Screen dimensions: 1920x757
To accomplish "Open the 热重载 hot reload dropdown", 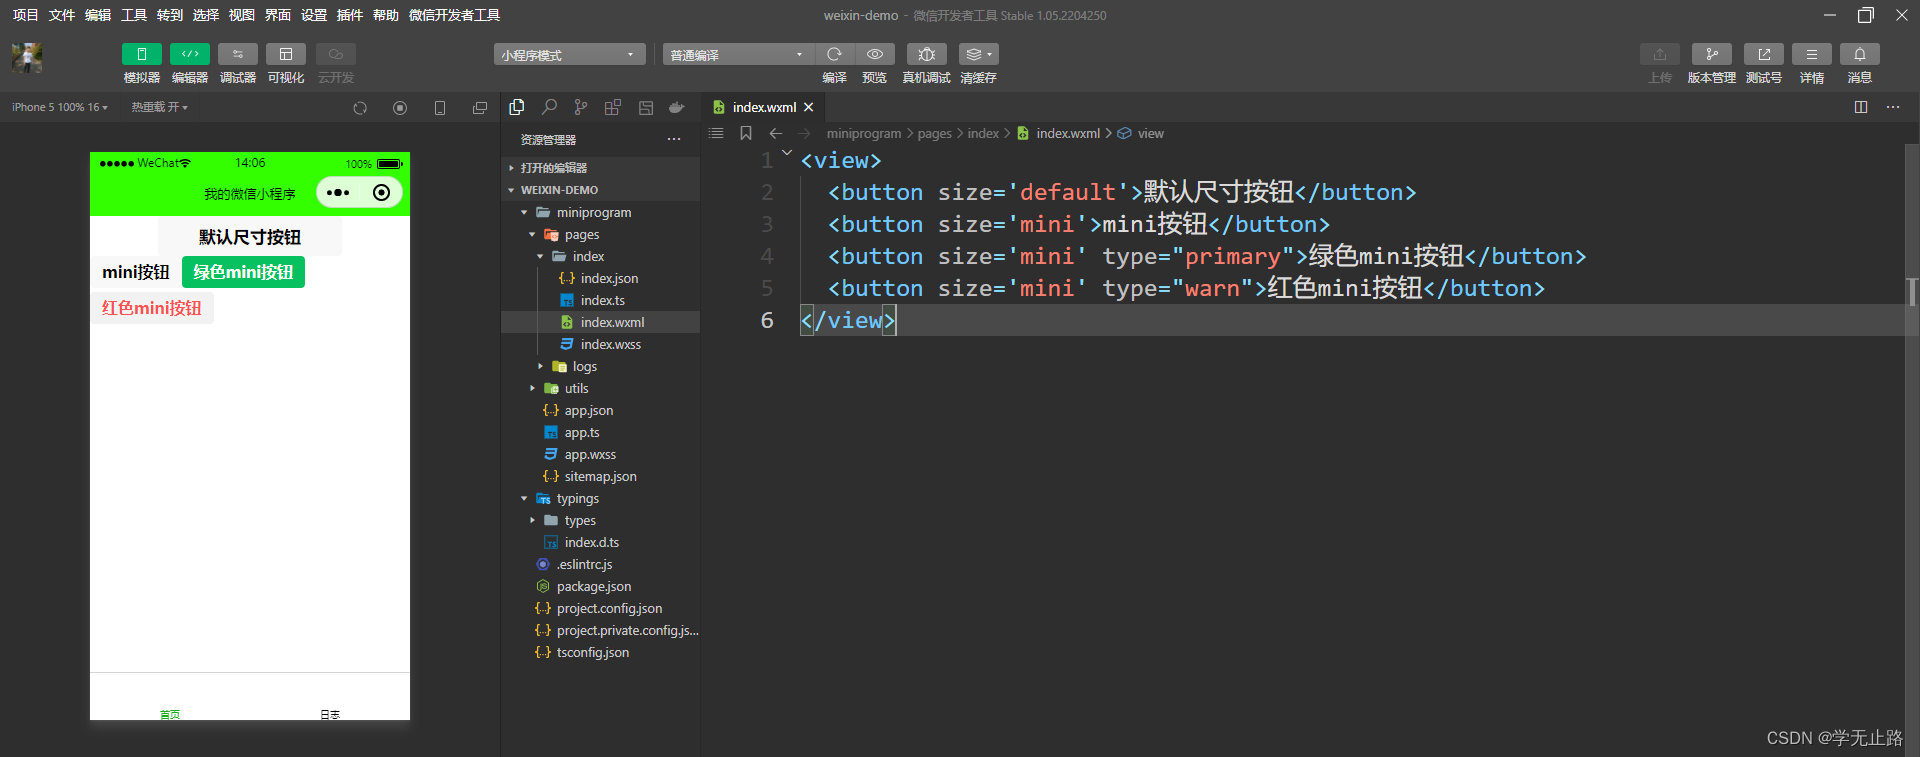I will click(160, 107).
